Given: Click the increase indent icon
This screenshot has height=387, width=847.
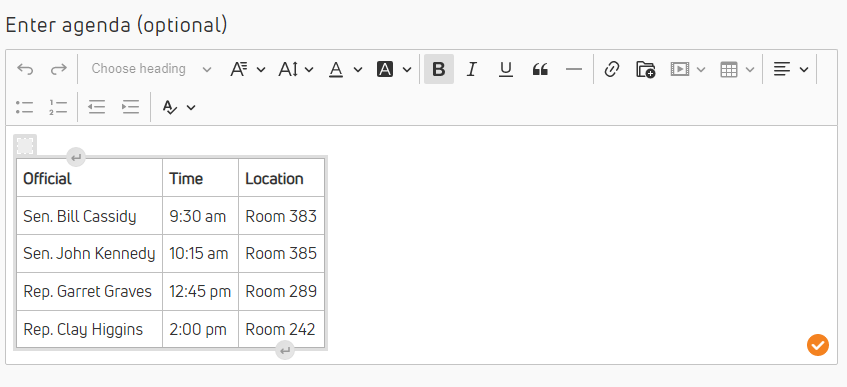Looking at the screenshot, I should pos(130,107).
